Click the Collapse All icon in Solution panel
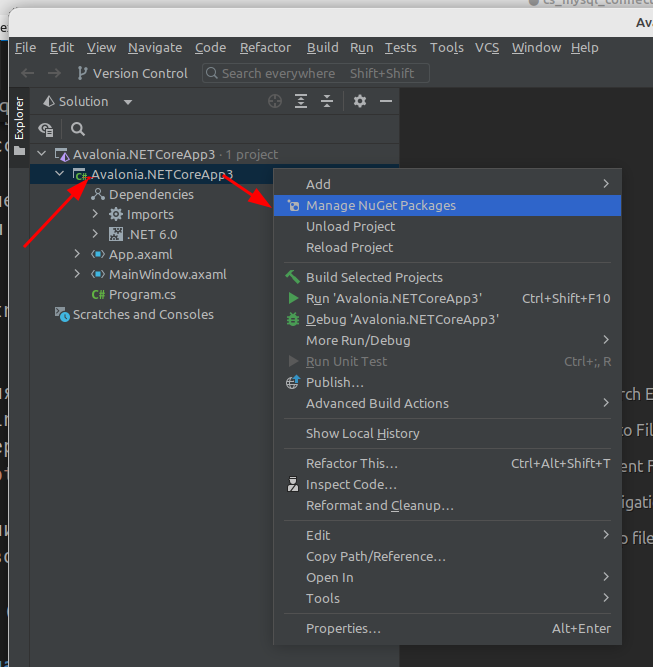653x667 pixels. [327, 101]
